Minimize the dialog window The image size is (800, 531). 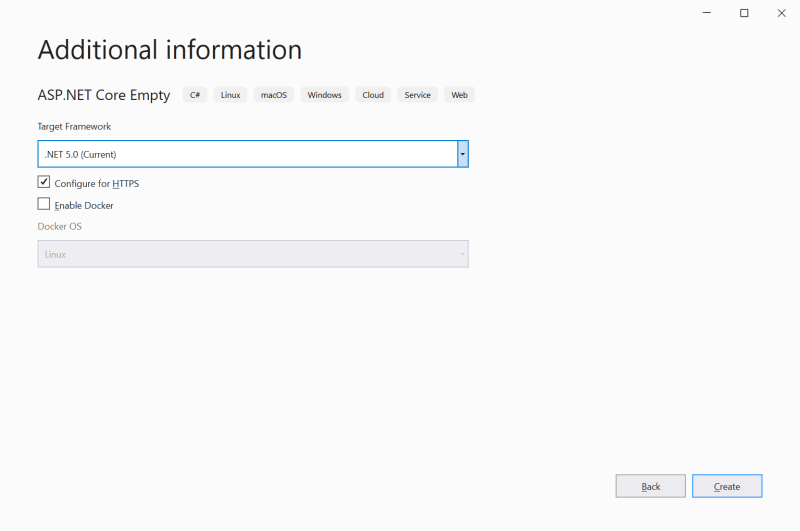tap(707, 13)
